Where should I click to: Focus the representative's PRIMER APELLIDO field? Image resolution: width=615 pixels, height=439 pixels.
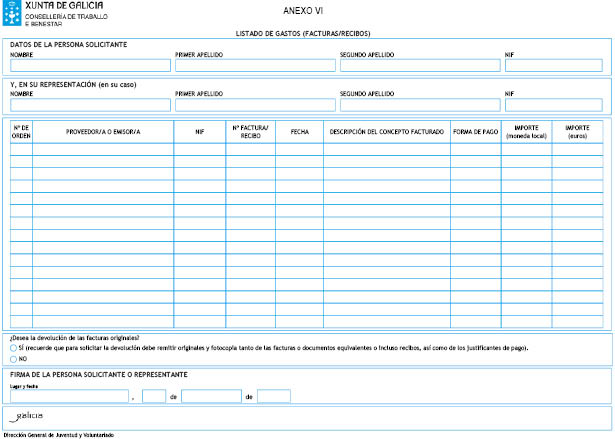pos(254,105)
